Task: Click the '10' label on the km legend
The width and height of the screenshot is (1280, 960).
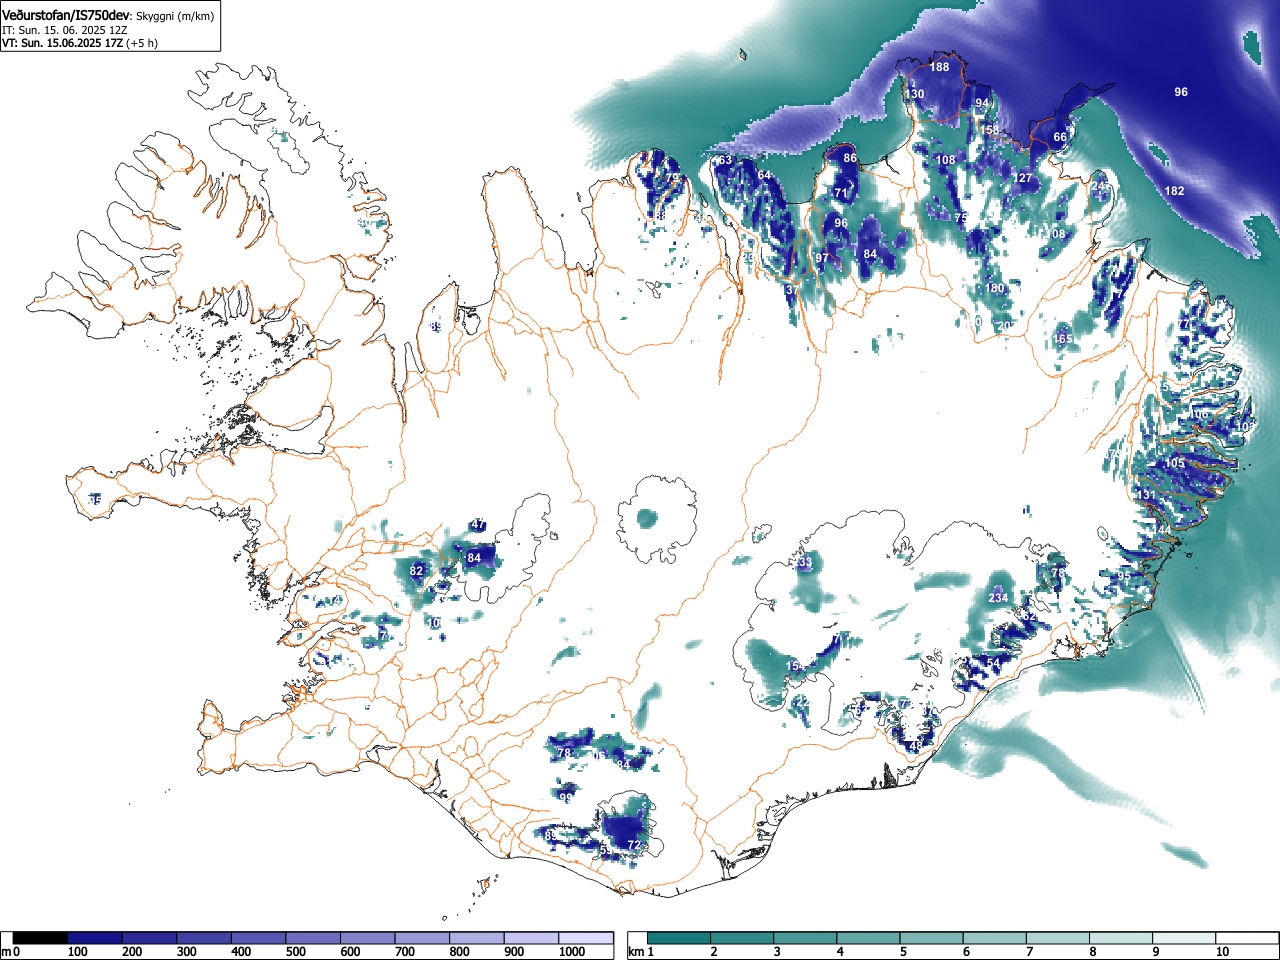Action: 1222,952
